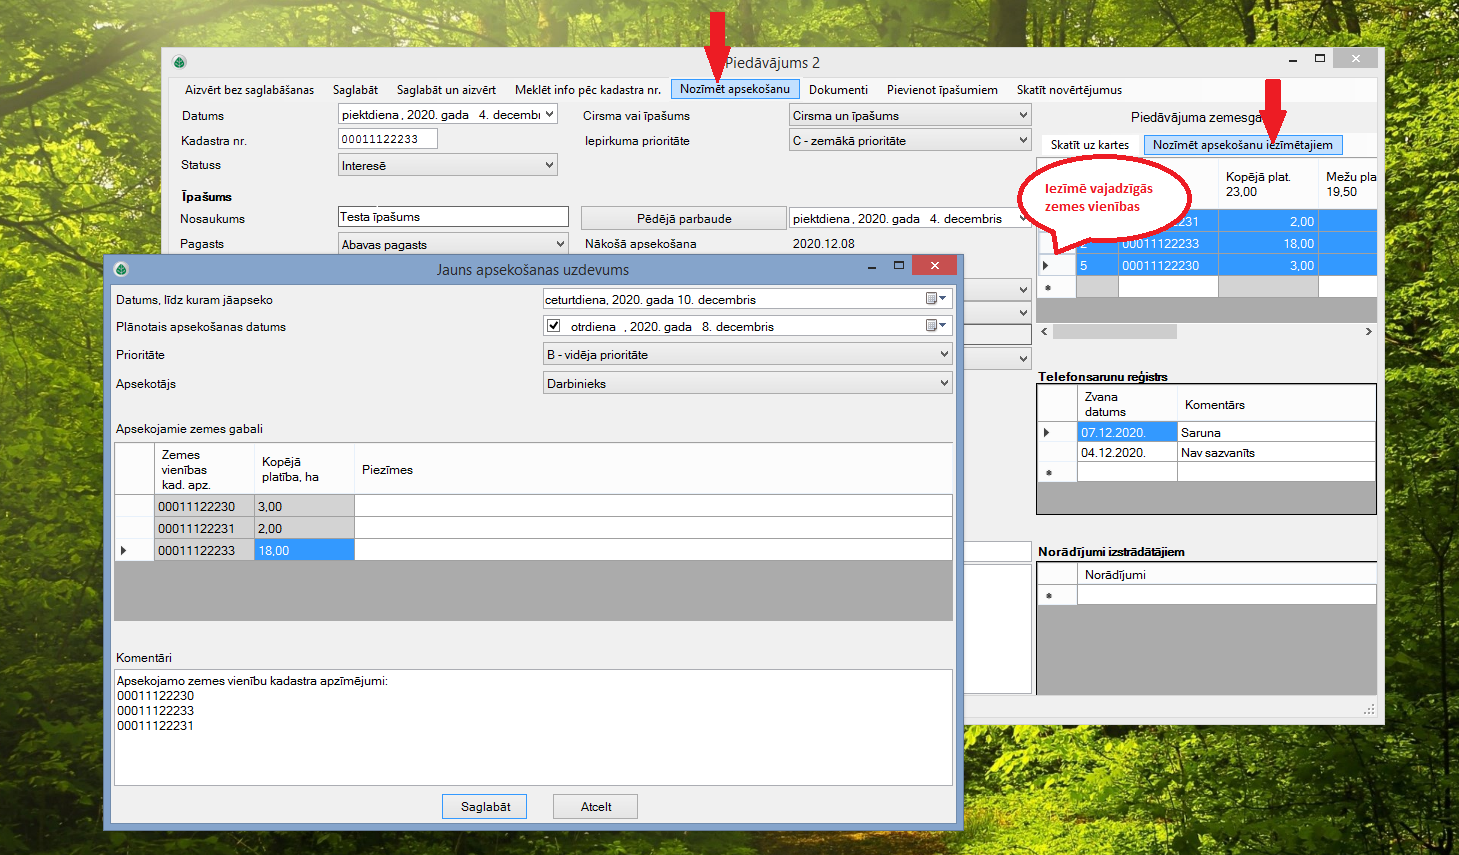The width and height of the screenshot is (1459, 855).
Task: Click row selector arrow for 07.12.2020 call
Action: [1047, 433]
